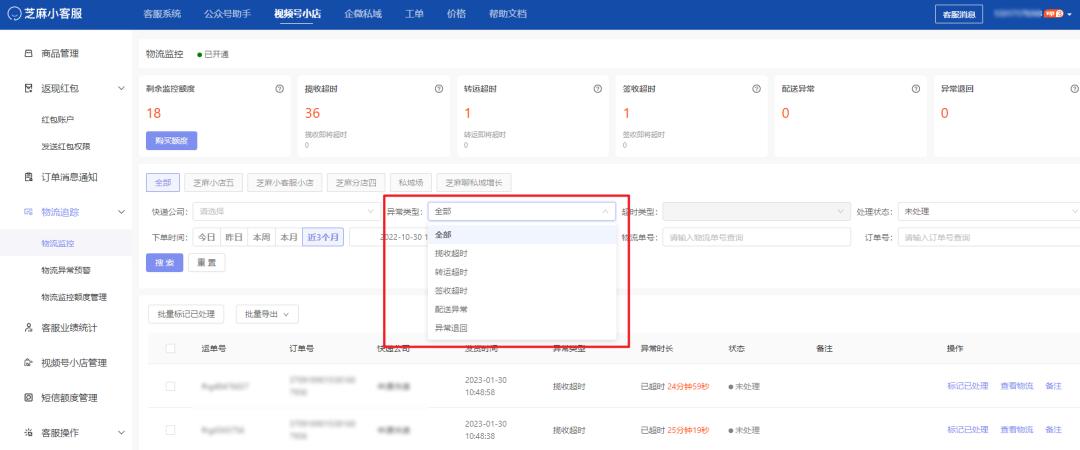This screenshot has height=450, width=1080.
Task: Open the 处理状态 dropdown
Action: pyautogui.click(x=990, y=212)
